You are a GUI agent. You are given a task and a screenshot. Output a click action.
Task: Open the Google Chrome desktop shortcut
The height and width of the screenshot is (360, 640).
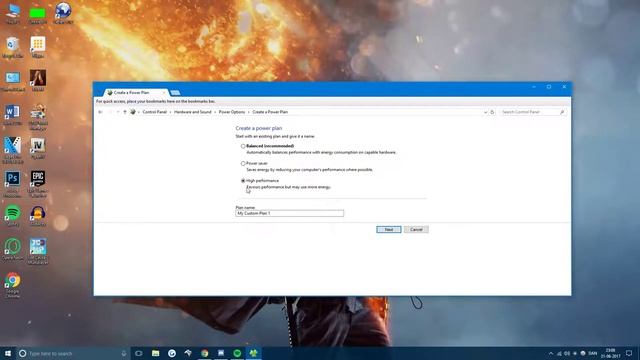click(x=12, y=285)
